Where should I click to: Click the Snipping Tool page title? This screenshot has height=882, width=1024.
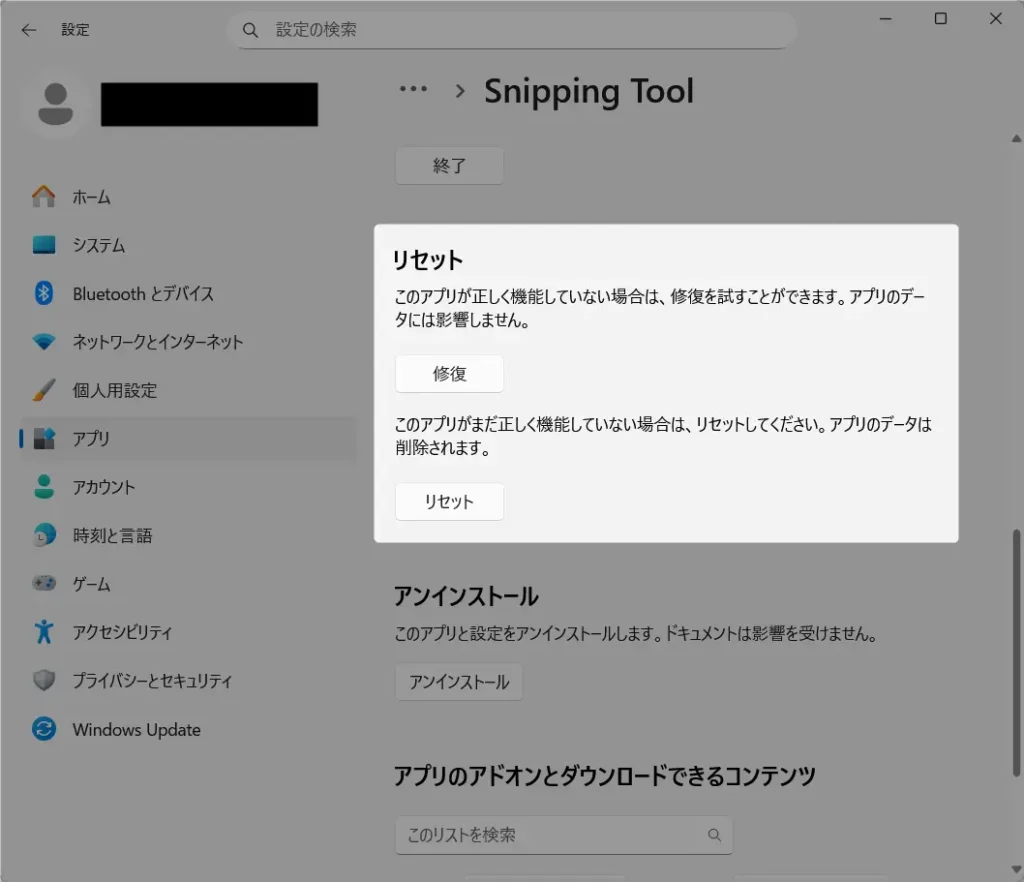click(588, 91)
